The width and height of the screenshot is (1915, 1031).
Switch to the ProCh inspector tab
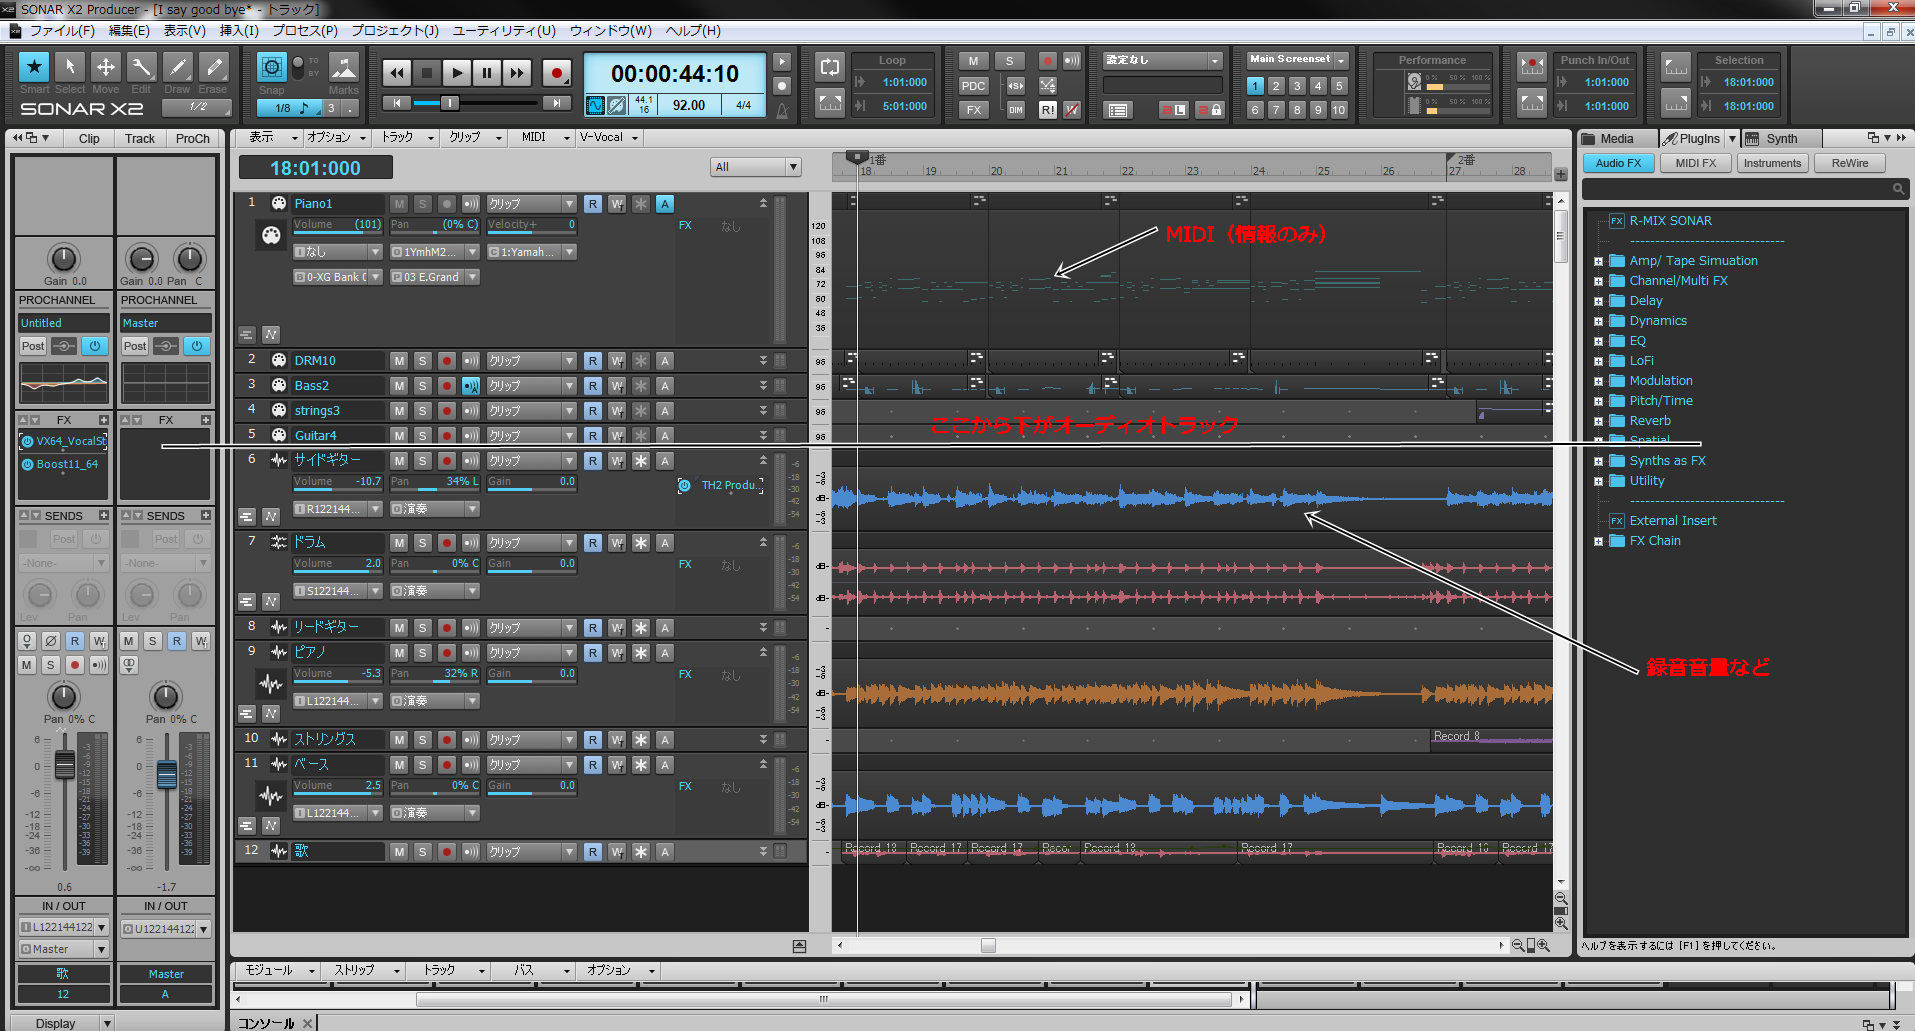192,139
